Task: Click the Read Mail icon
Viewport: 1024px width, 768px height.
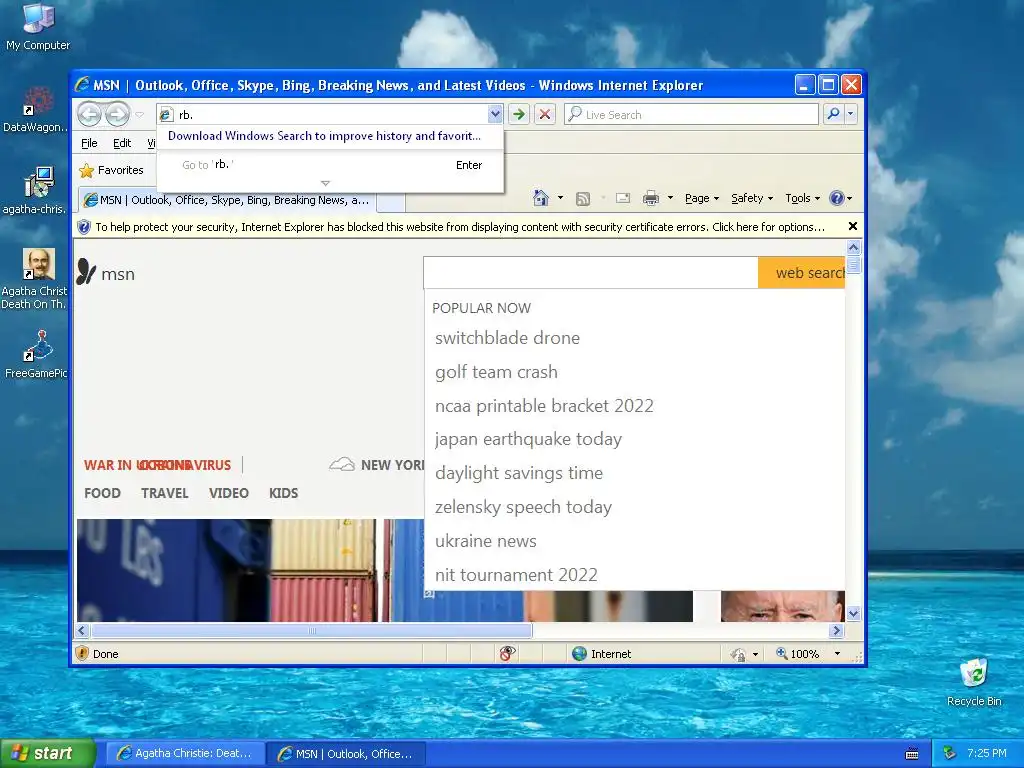Action: (623, 198)
